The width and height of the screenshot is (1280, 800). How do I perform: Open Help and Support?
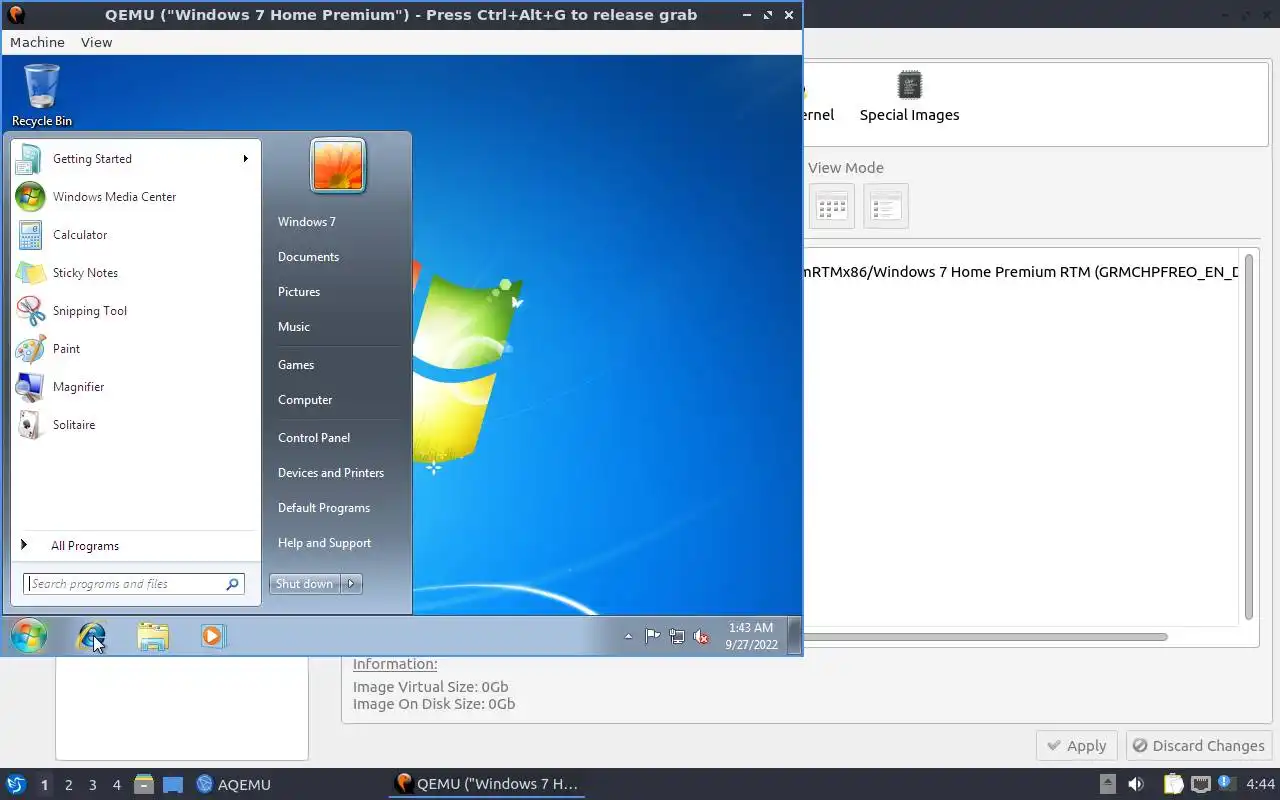pyautogui.click(x=324, y=543)
